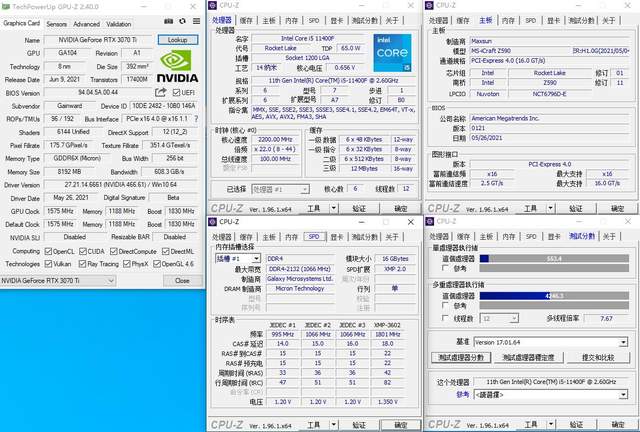Toggle the CUDA checkbox
The image size is (640, 432).
83,251
